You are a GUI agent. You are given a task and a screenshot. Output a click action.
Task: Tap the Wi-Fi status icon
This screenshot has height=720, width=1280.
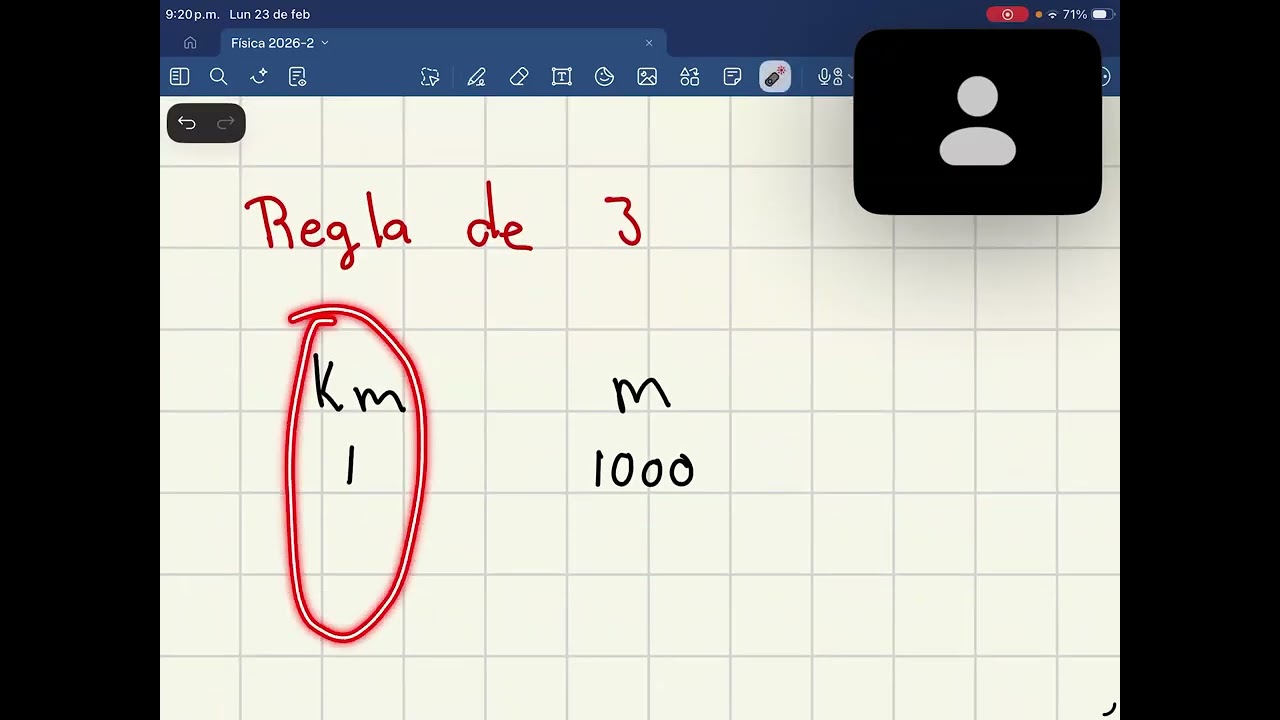1052,15
